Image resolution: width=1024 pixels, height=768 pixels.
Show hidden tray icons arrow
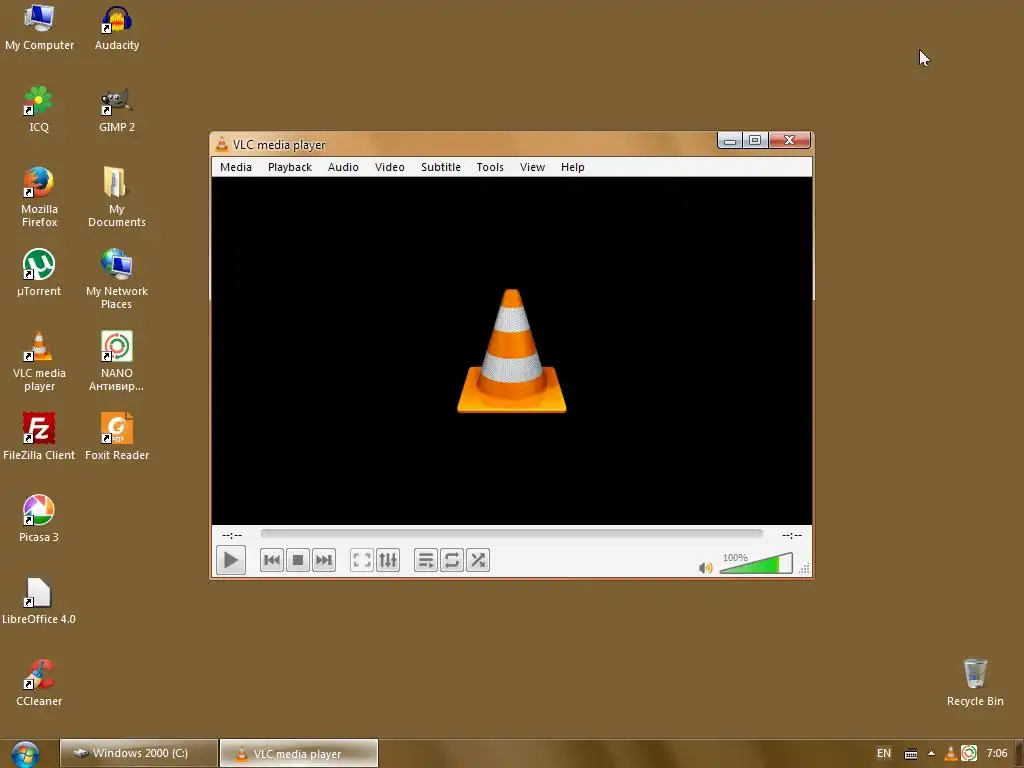point(931,753)
